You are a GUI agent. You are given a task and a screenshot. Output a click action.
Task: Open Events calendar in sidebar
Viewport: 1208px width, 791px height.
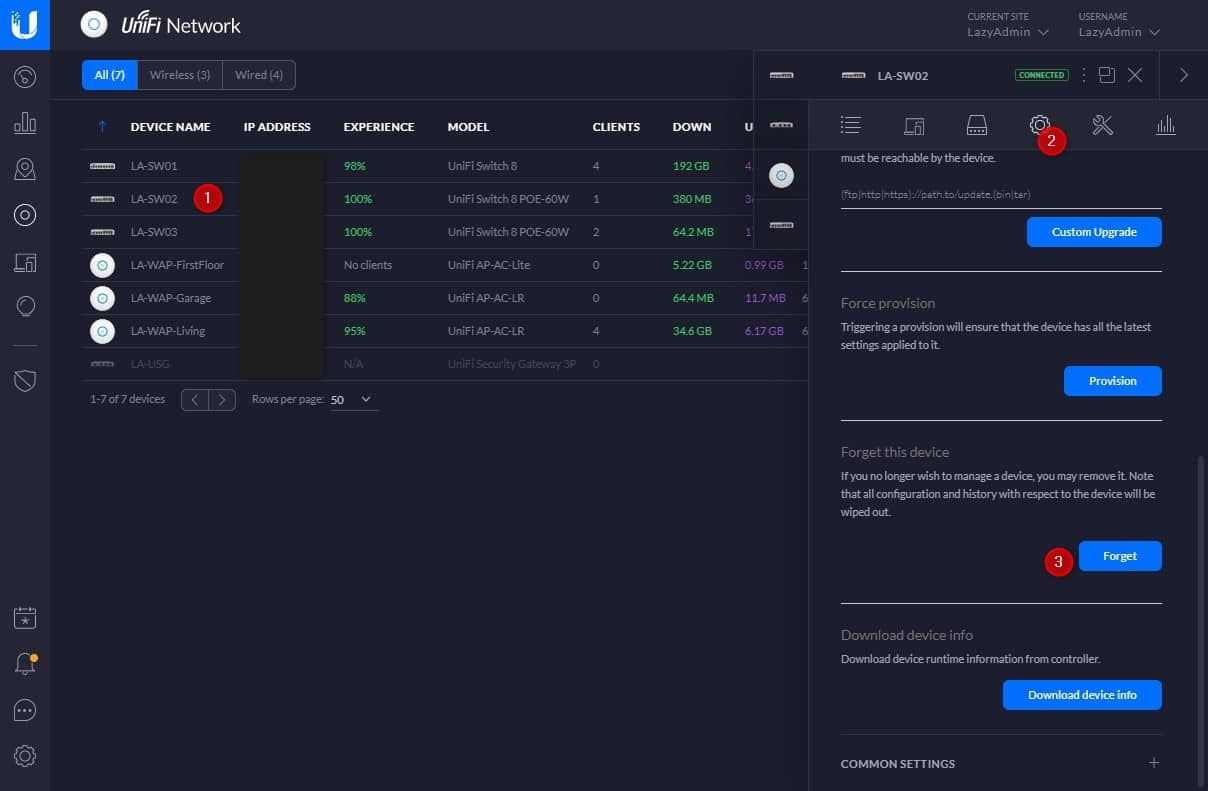(25, 617)
